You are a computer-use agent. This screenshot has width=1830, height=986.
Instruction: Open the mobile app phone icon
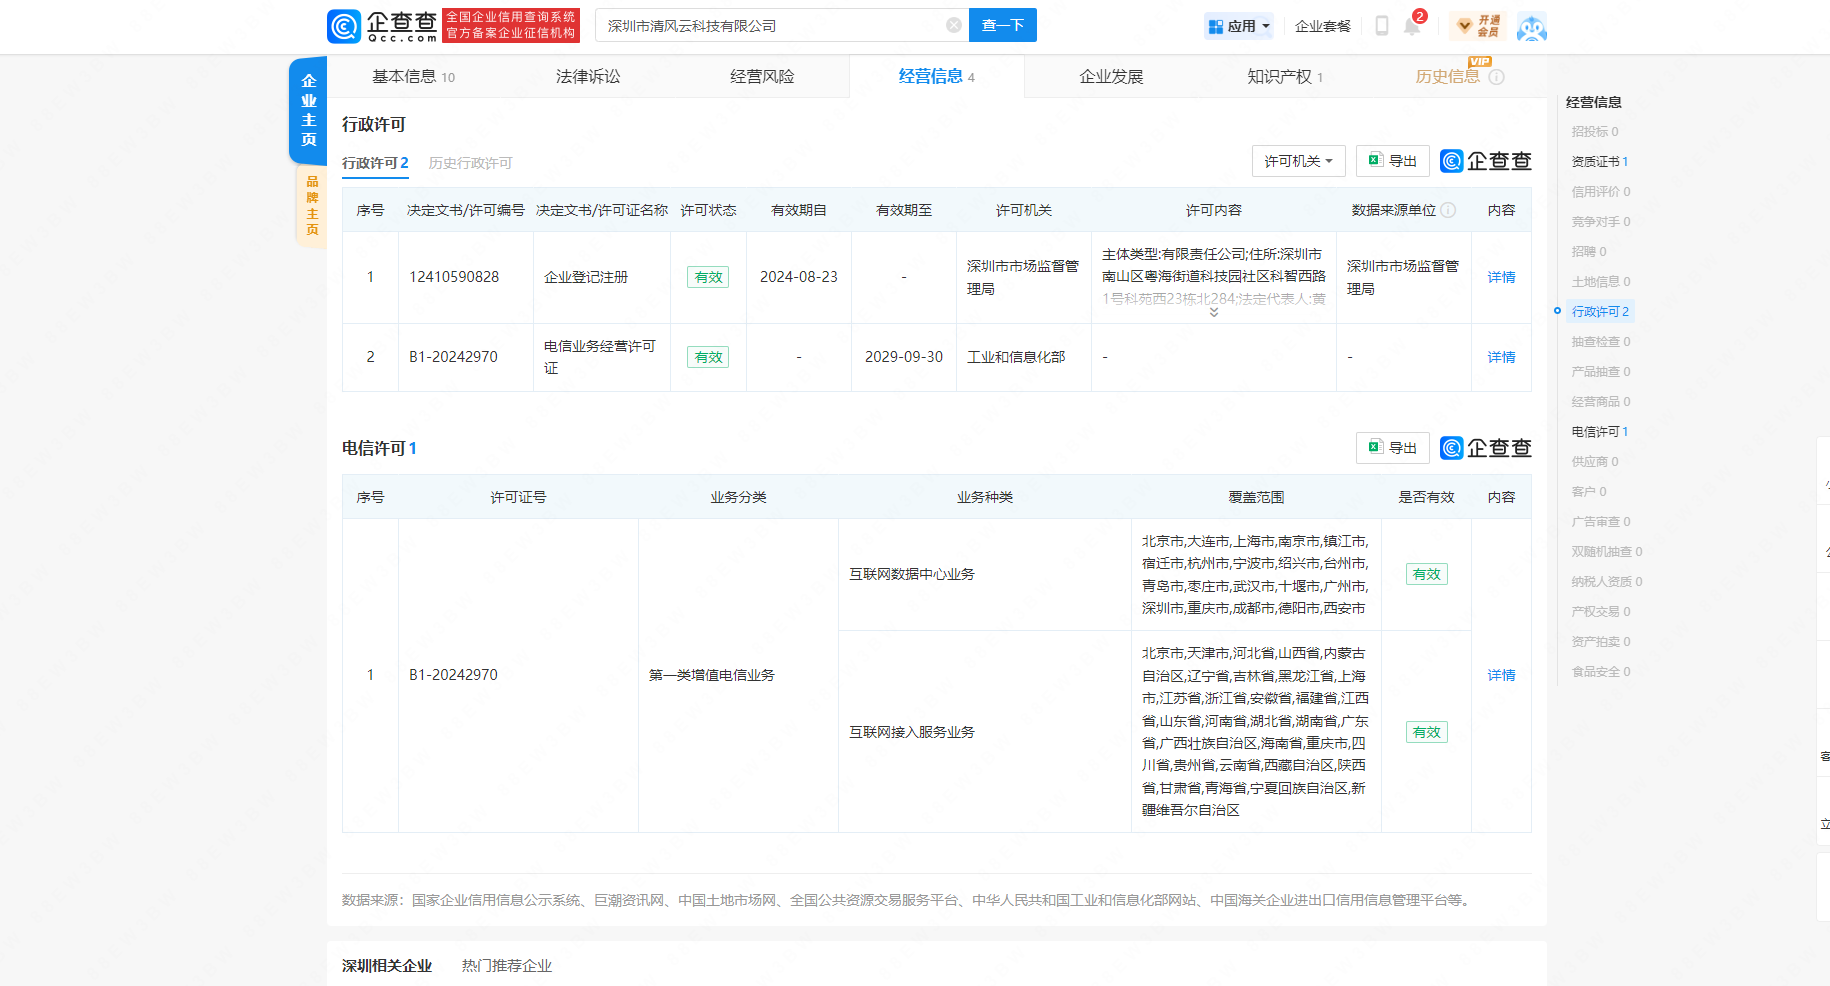tap(1381, 26)
